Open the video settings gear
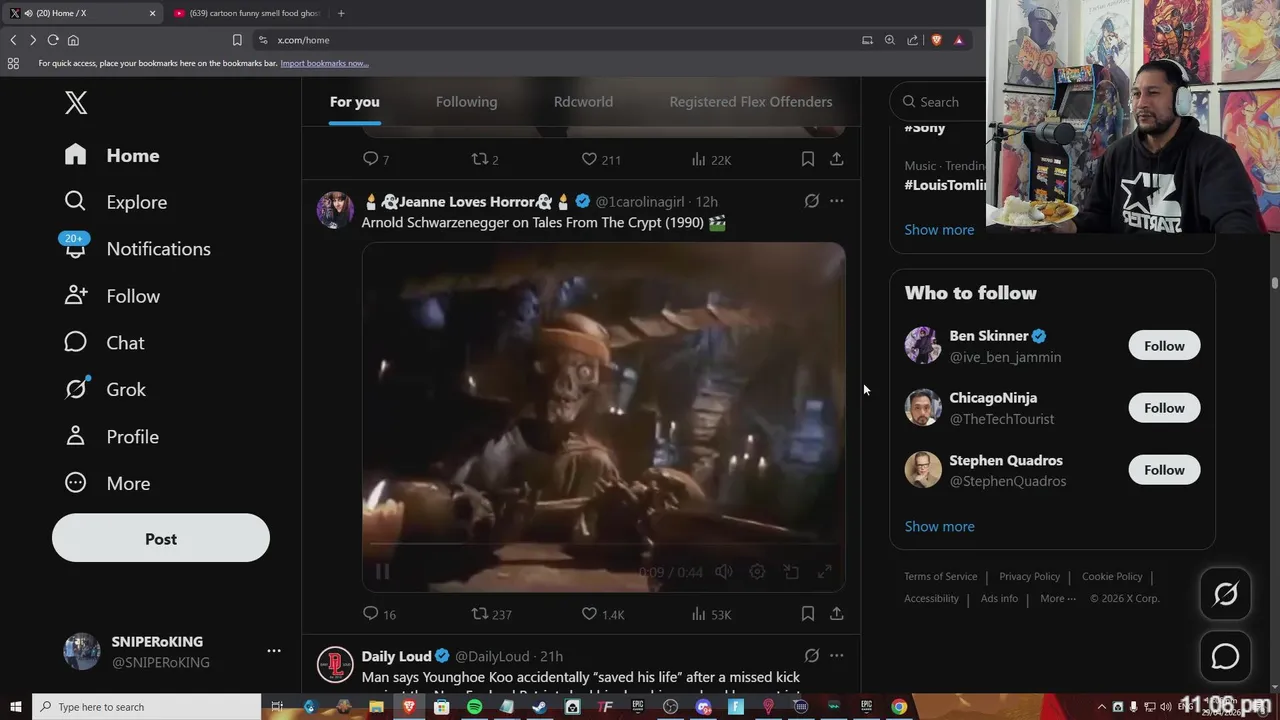The height and width of the screenshot is (720, 1280). [757, 572]
